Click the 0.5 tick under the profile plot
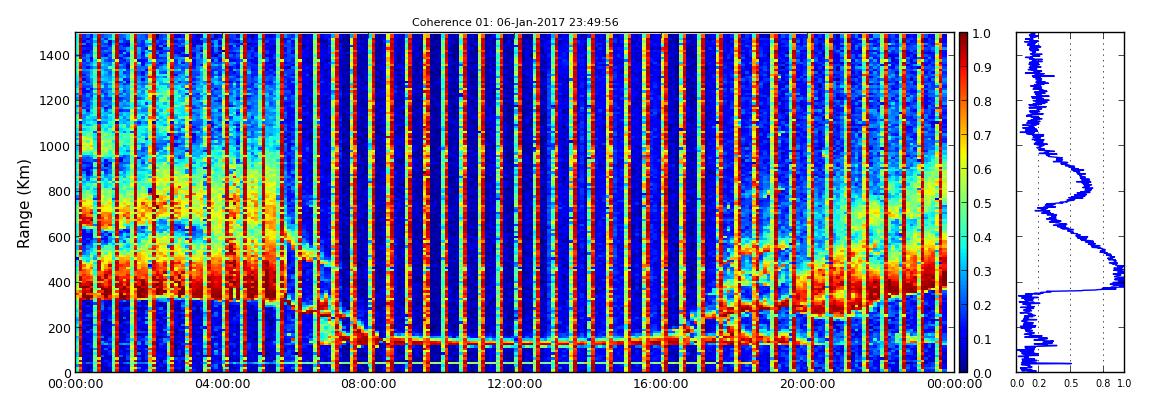The image size is (1150, 407). point(1071,384)
